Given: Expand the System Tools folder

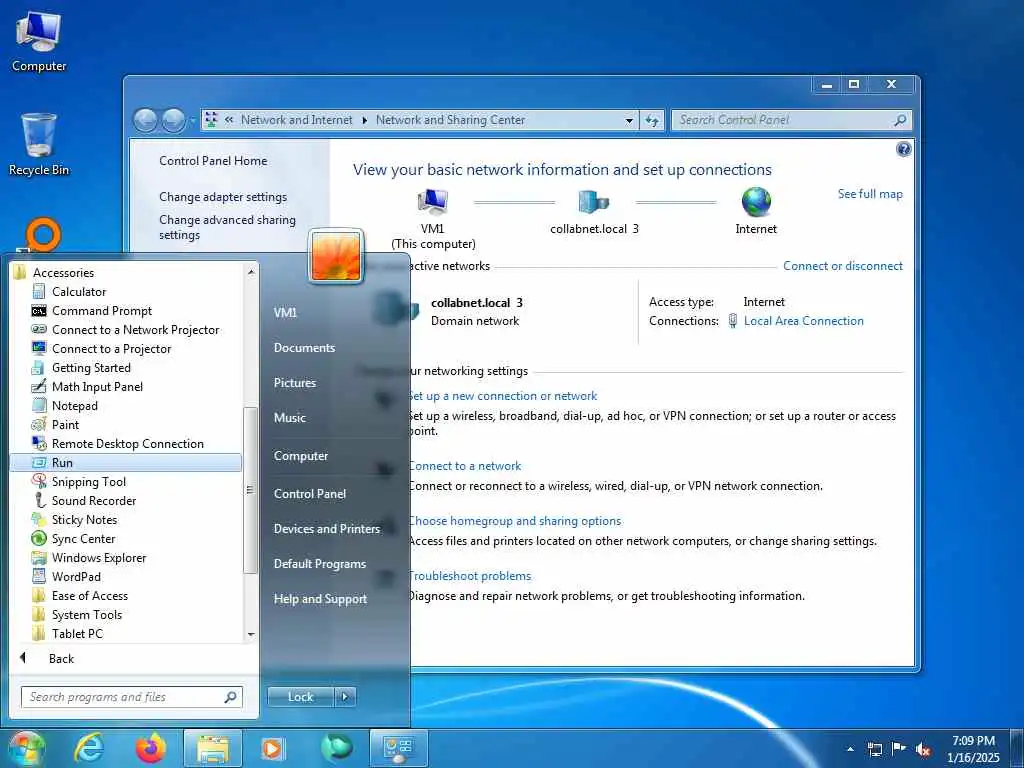Looking at the screenshot, I should [x=86, y=615].
